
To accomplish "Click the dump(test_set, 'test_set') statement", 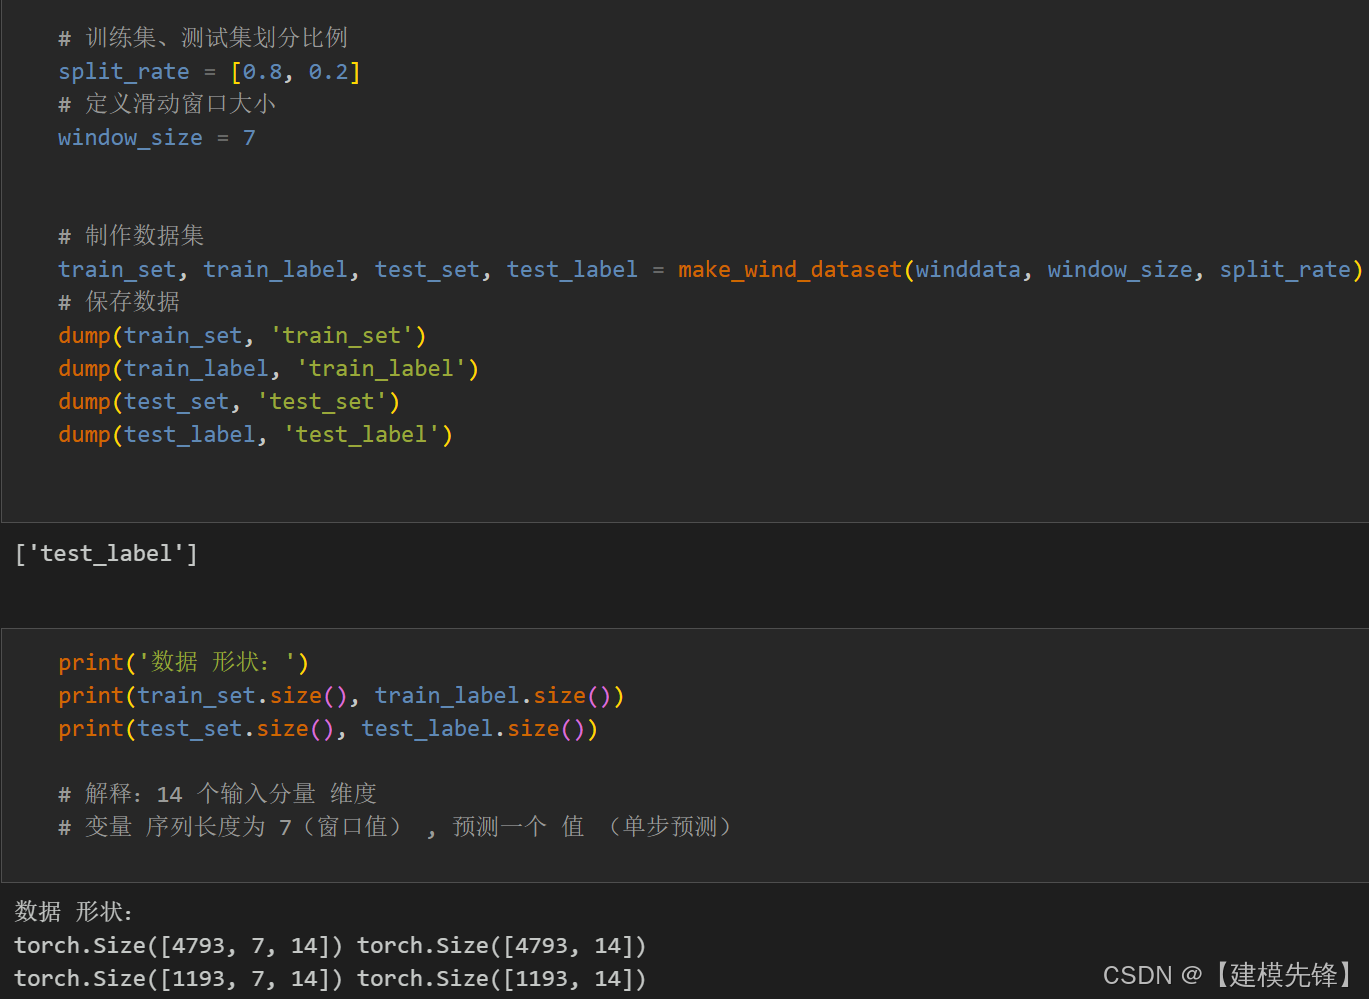I will 227,400.
